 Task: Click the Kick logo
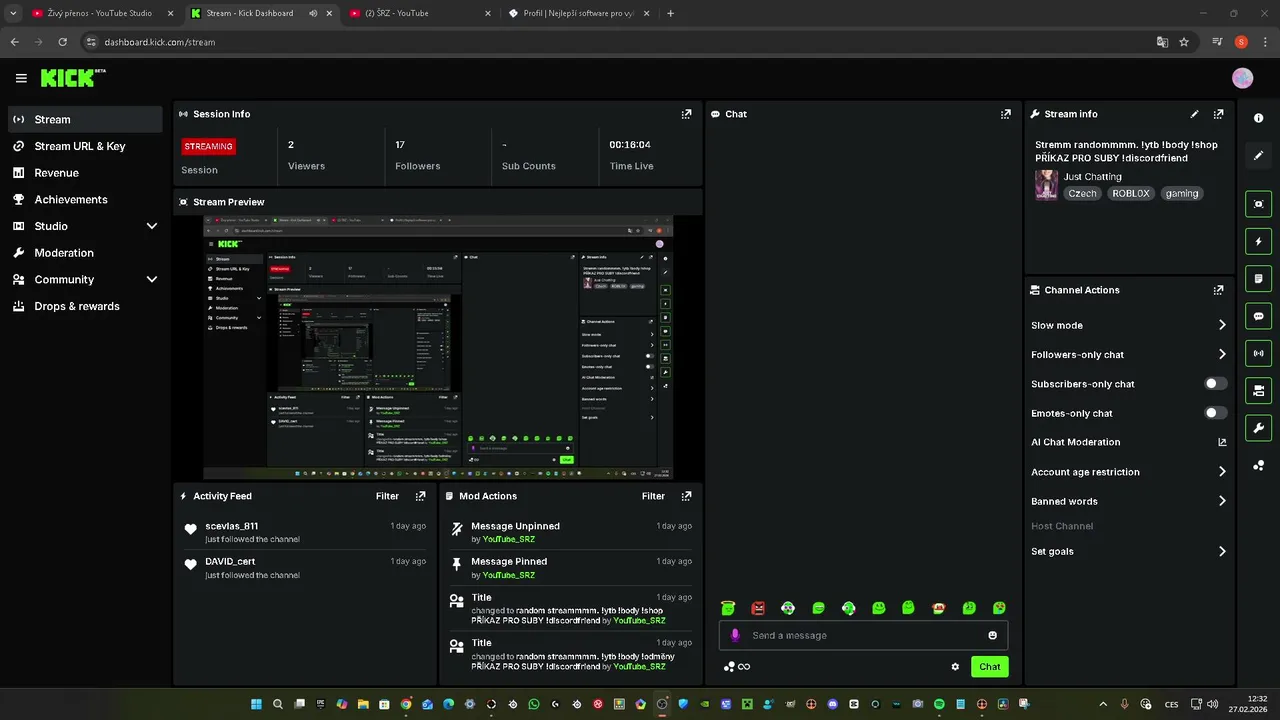tap(73, 78)
